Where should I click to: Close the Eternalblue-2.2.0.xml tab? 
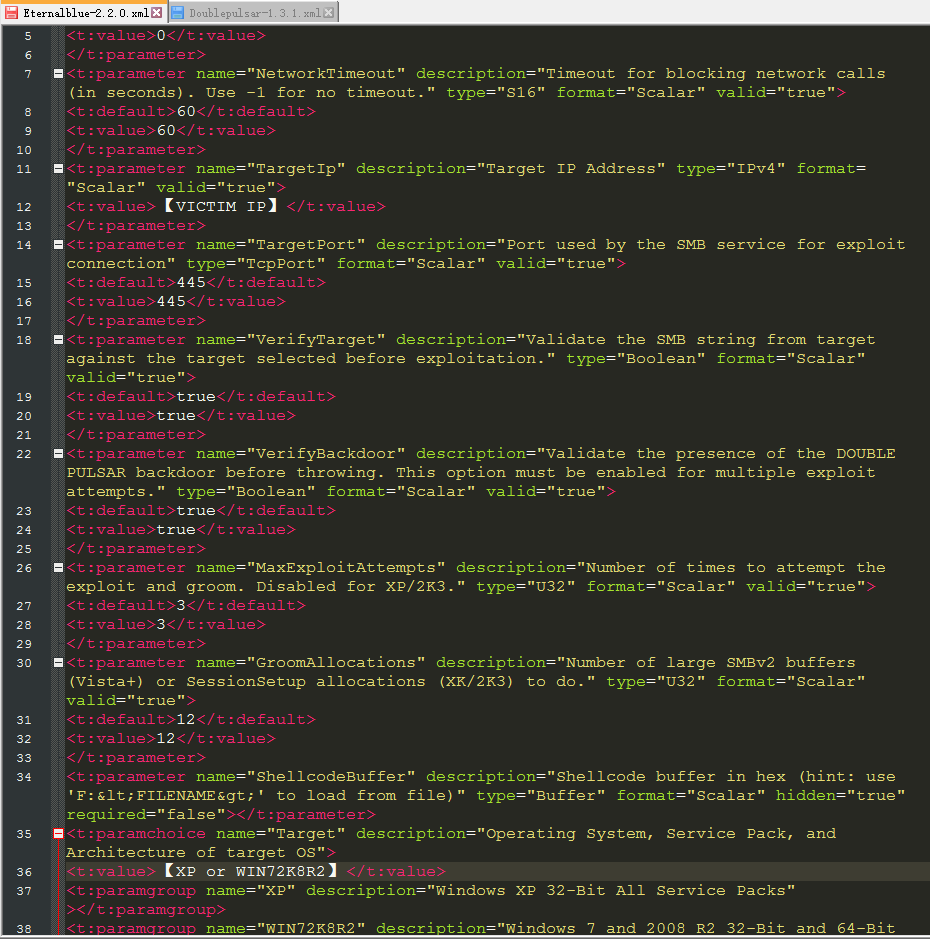tap(156, 13)
